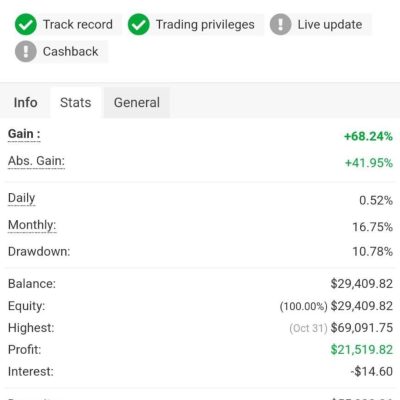Click the Cashback label
This screenshot has width=400, height=400.
pos(71,52)
